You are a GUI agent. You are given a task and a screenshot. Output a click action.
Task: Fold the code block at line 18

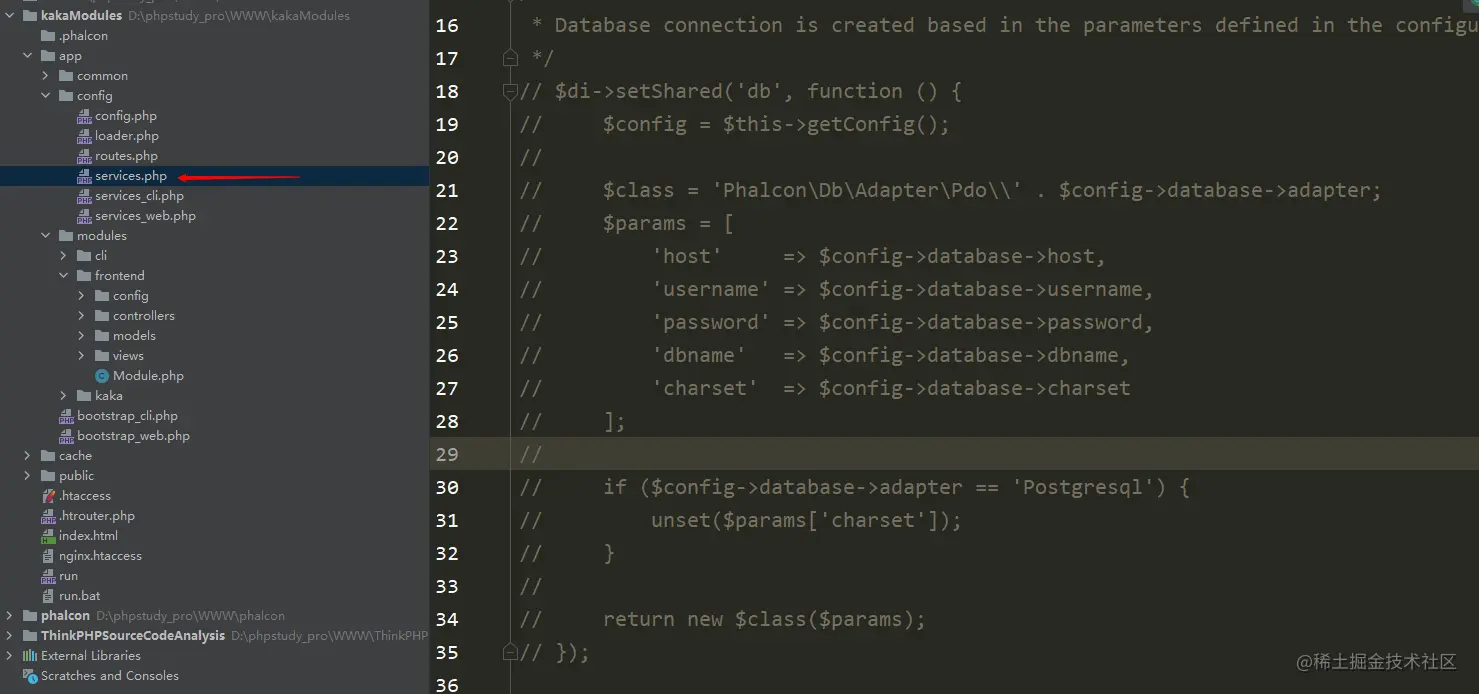tap(510, 91)
